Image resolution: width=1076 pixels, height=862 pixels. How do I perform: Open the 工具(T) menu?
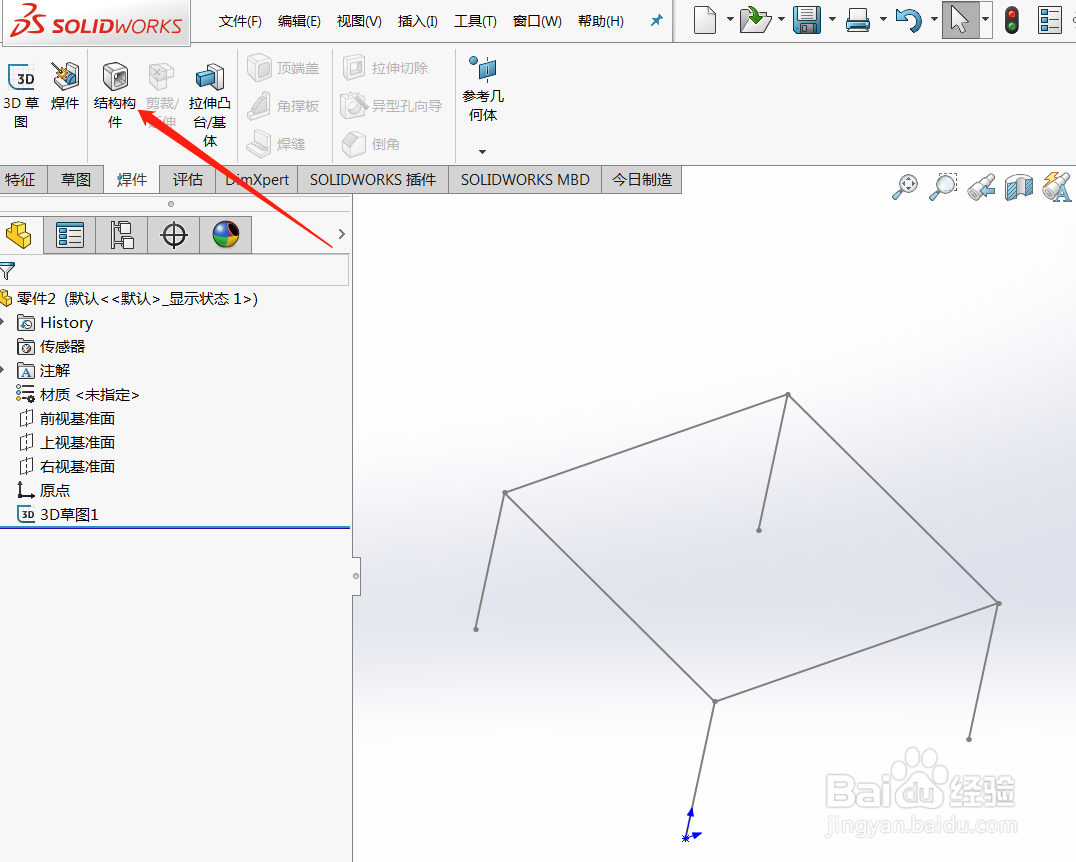click(476, 21)
